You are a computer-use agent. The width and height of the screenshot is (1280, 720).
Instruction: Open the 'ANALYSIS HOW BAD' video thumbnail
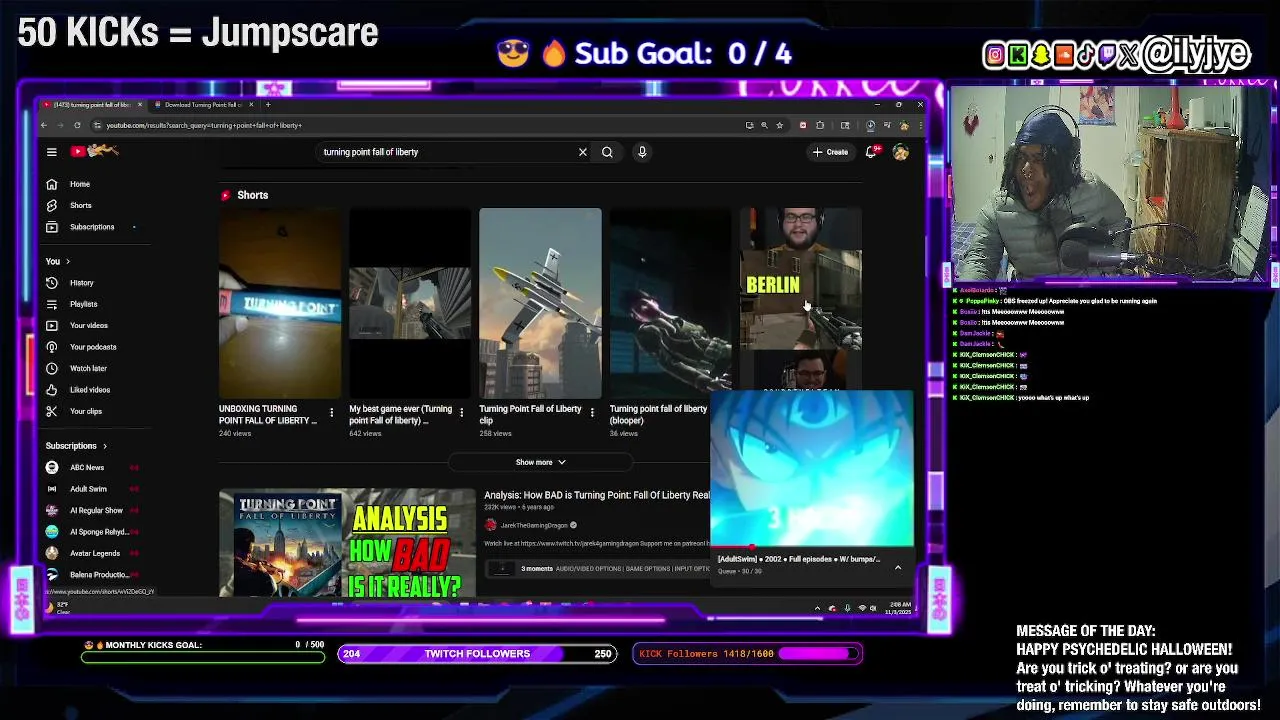pos(347,543)
